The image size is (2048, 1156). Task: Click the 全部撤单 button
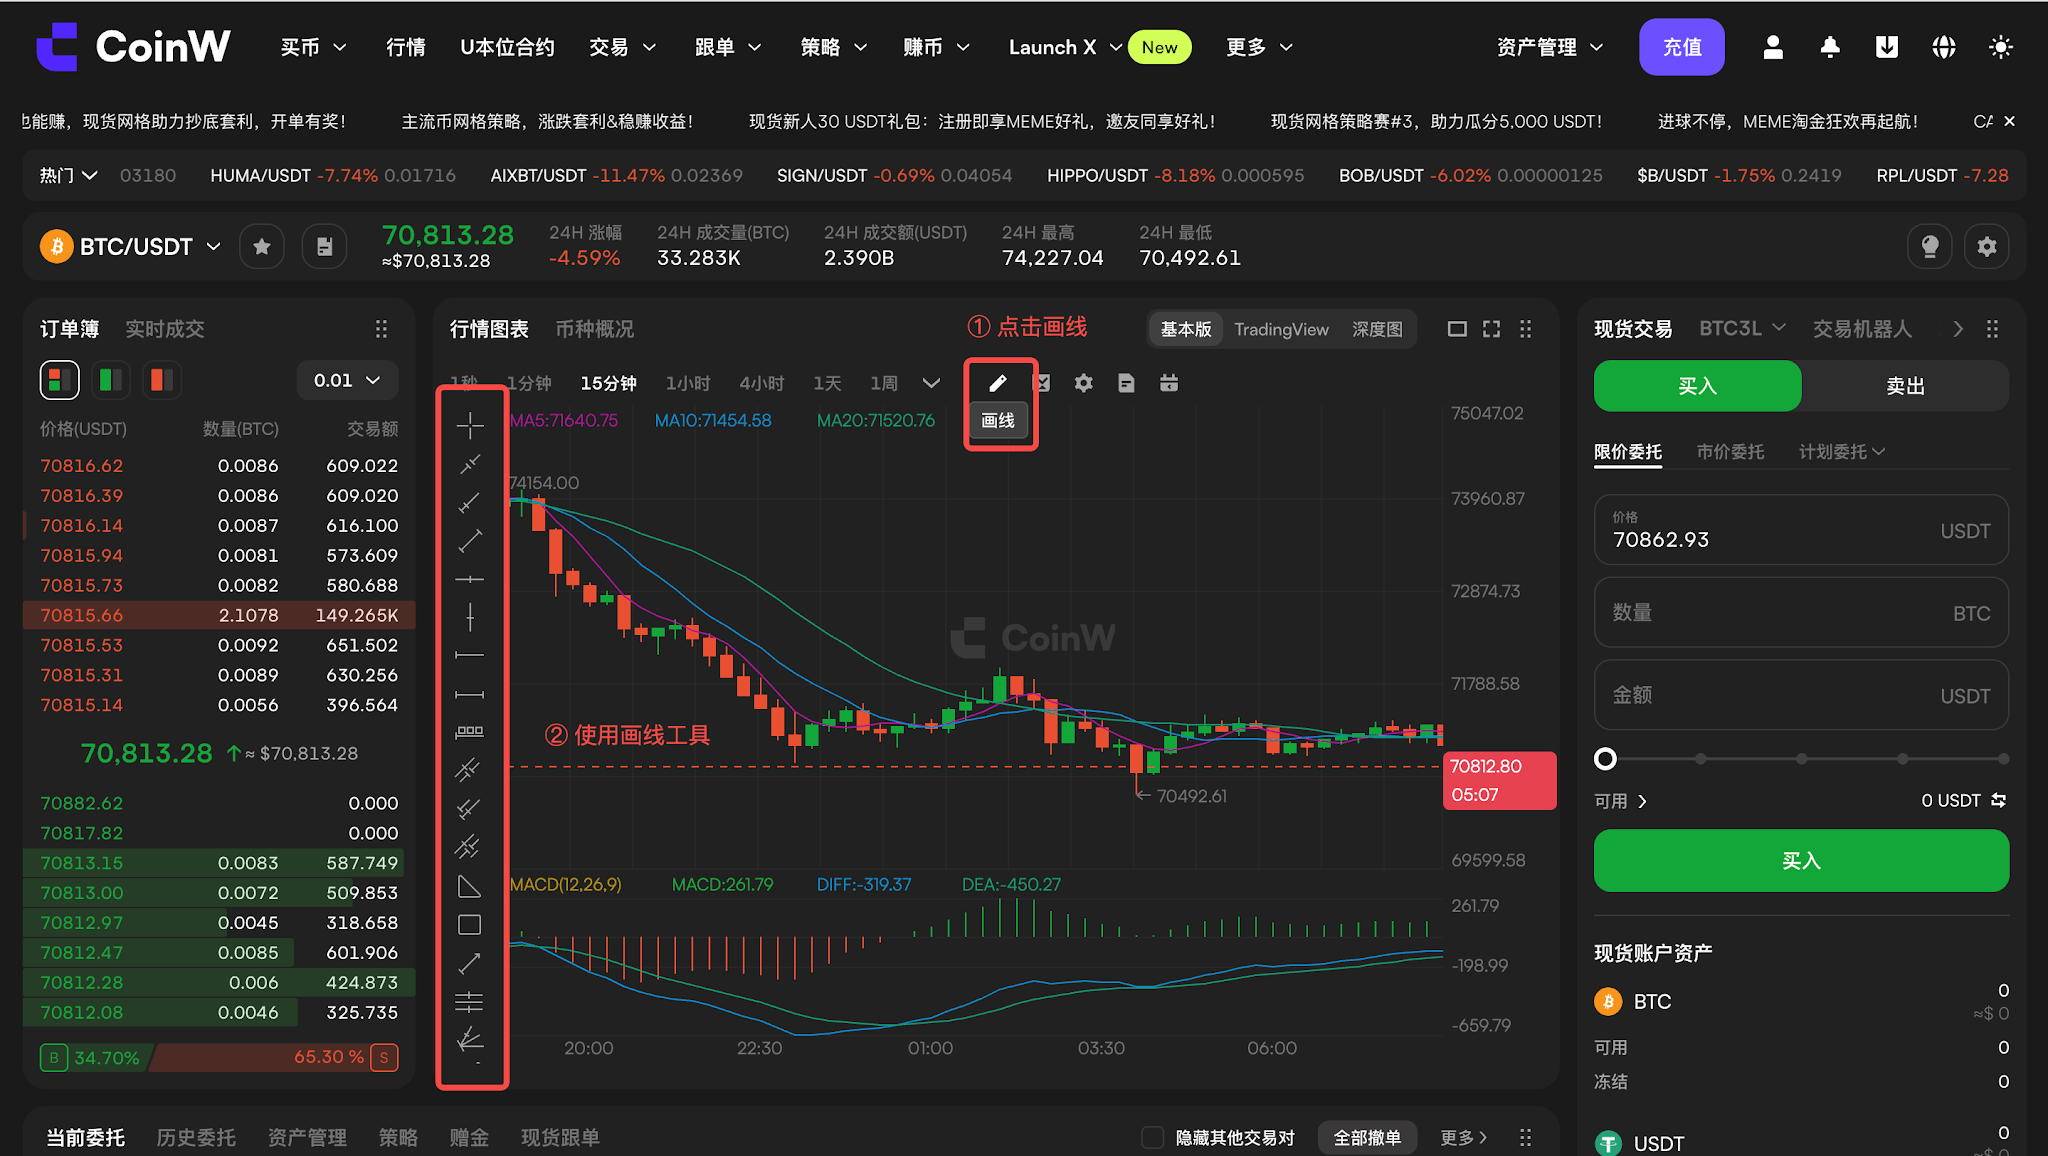pos(1367,1137)
